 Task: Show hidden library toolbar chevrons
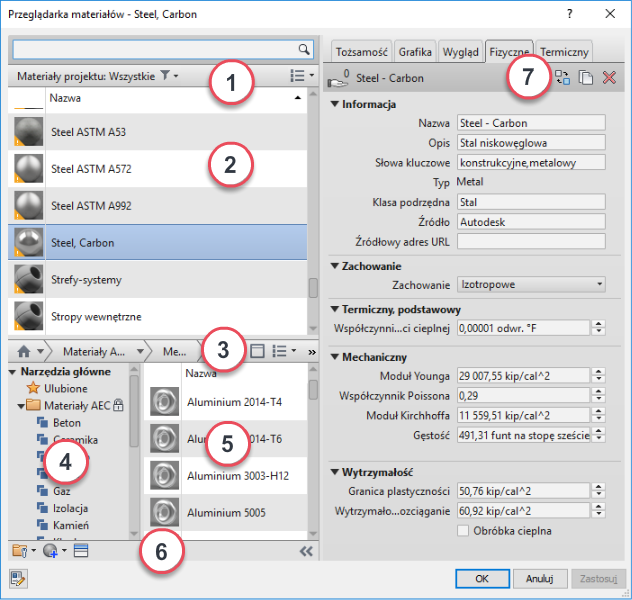pyautogui.click(x=312, y=352)
